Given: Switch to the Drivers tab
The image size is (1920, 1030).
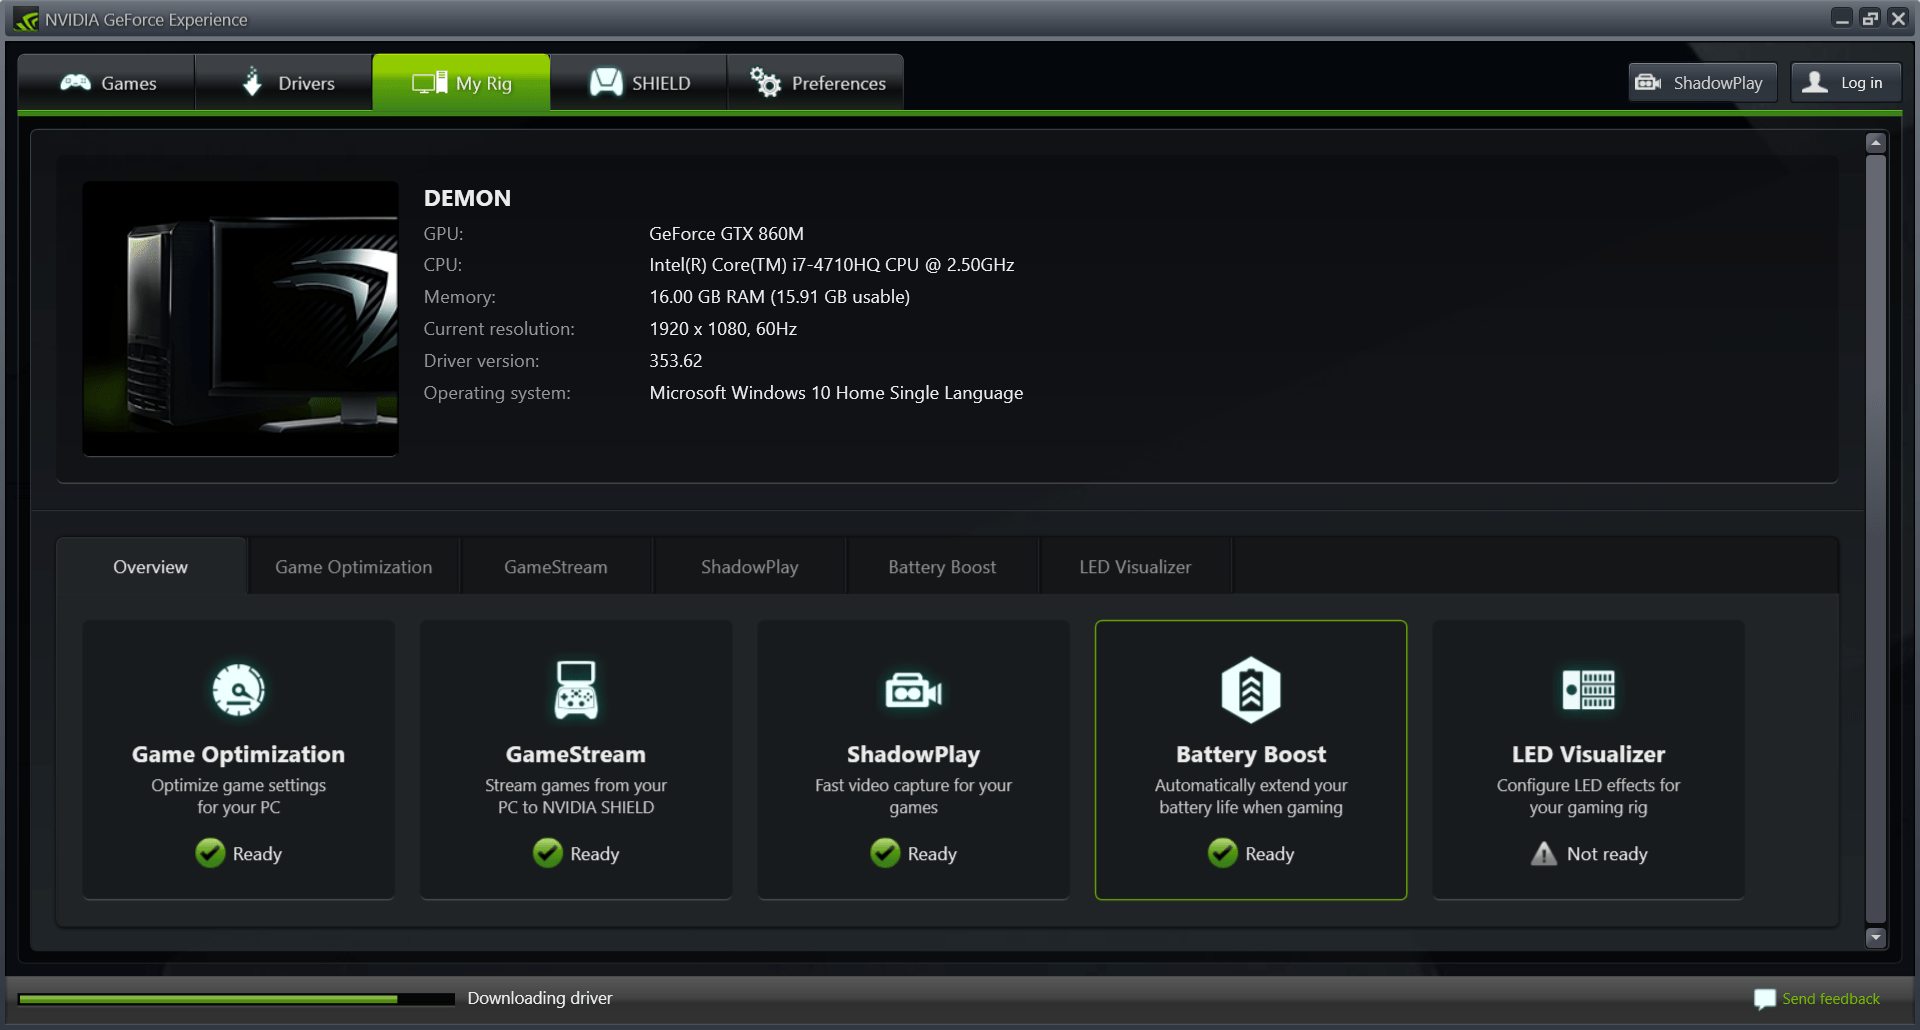Looking at the screenshot, I should pos(283,83).
